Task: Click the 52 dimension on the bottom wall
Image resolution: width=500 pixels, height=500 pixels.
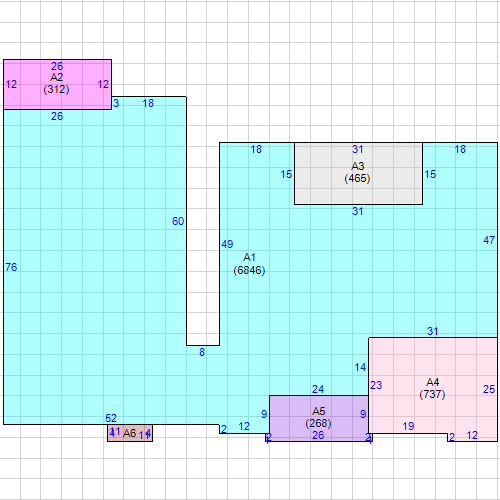Action: [111, 418]
